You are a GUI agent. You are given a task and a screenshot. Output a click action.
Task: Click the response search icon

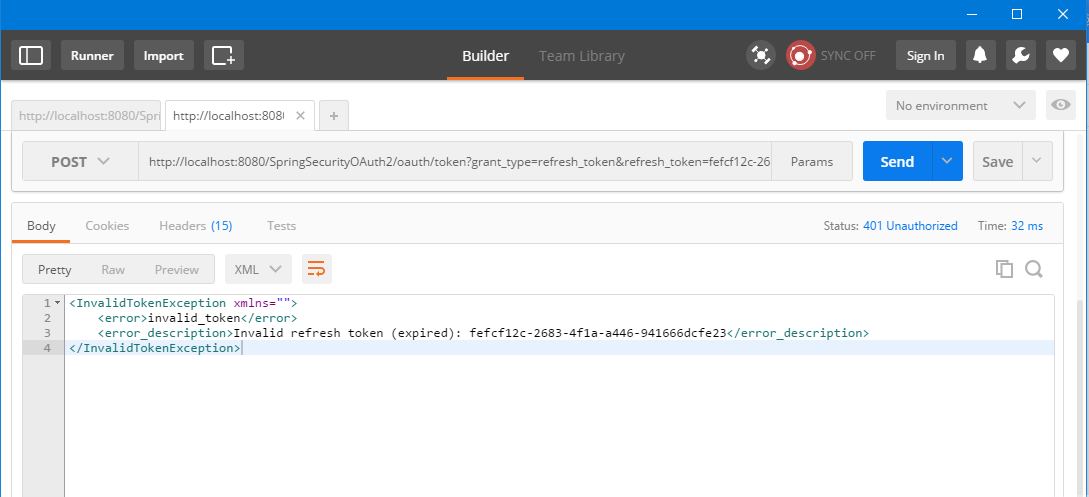click(1034, 269)
